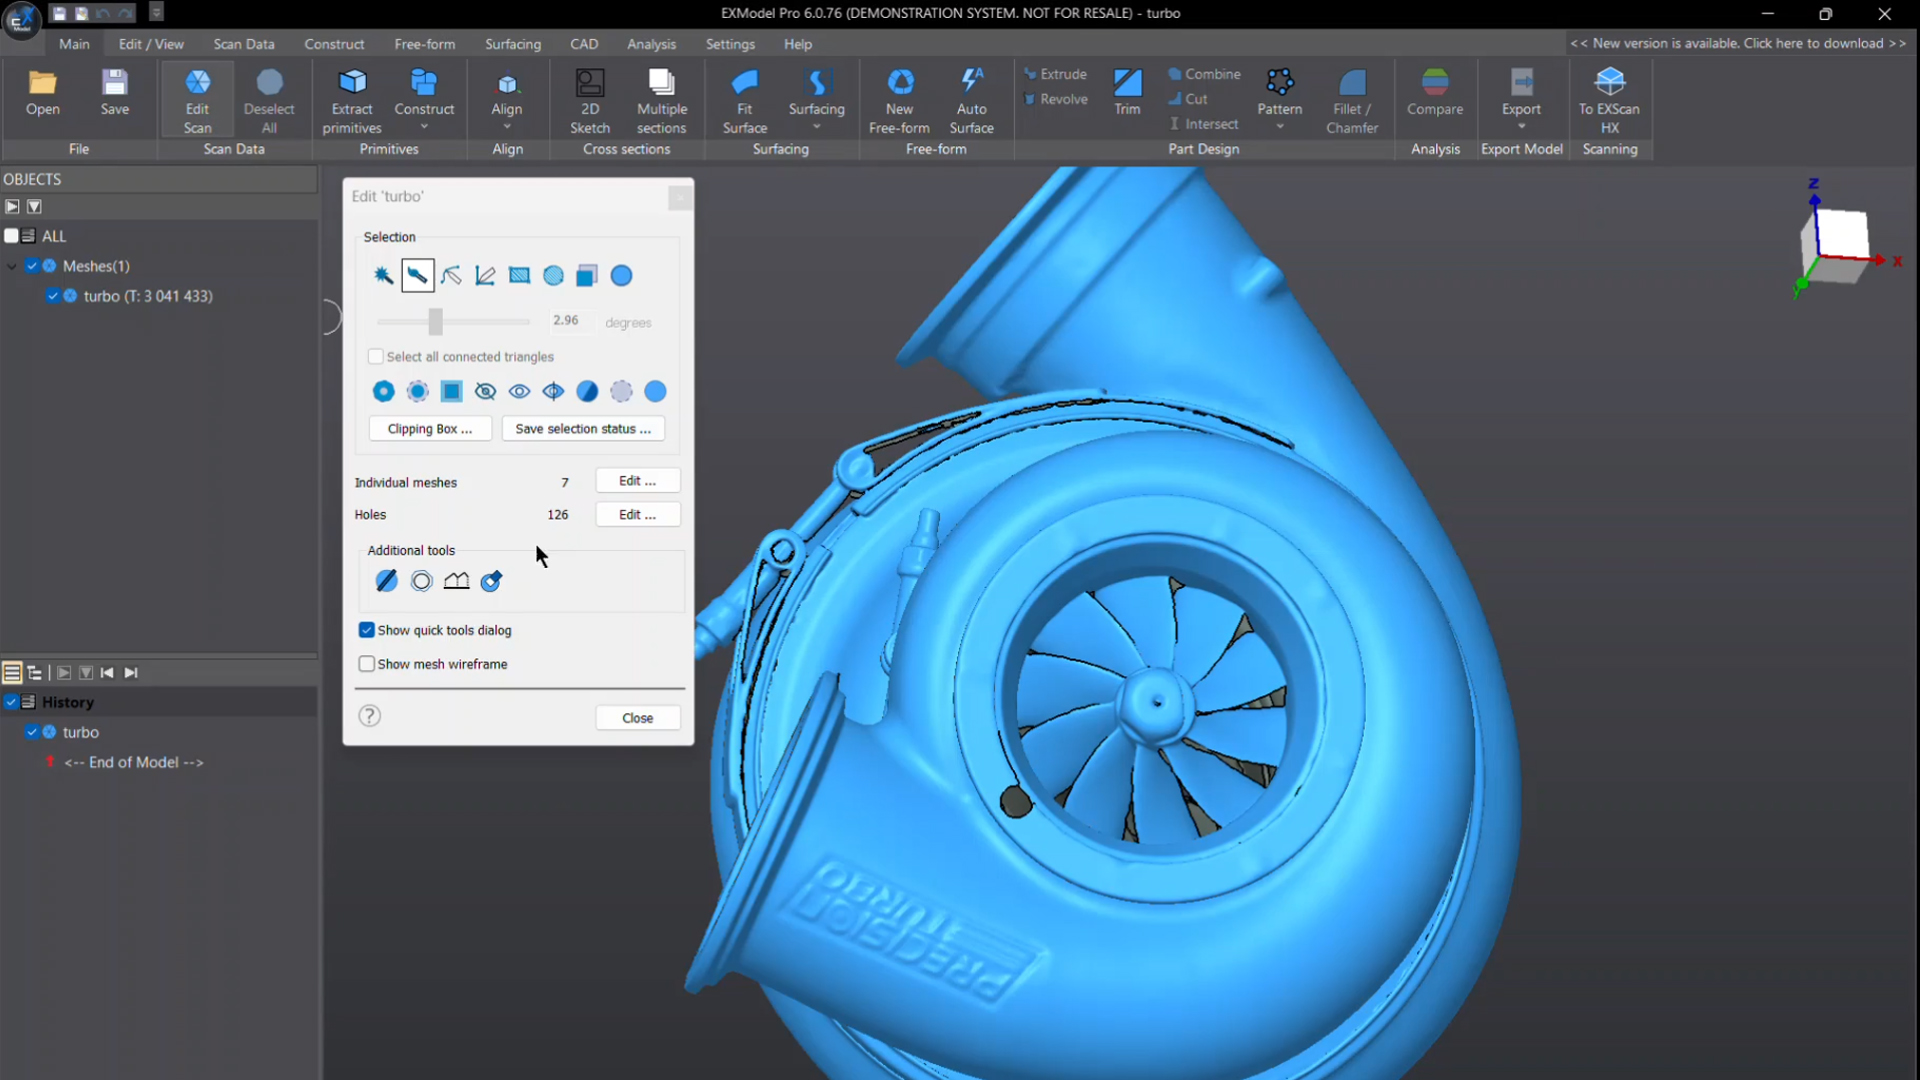Click To EXScan HX icon

(x=1609, y=83)
